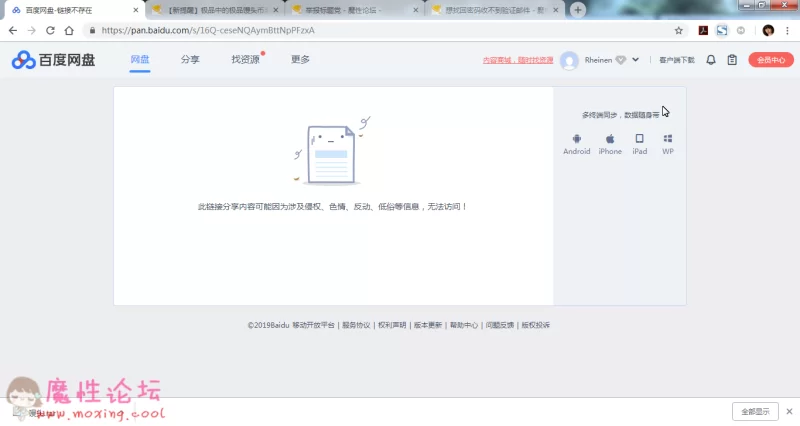Open a new browser tab
800x426 pixels.
(x=578, y=10)
